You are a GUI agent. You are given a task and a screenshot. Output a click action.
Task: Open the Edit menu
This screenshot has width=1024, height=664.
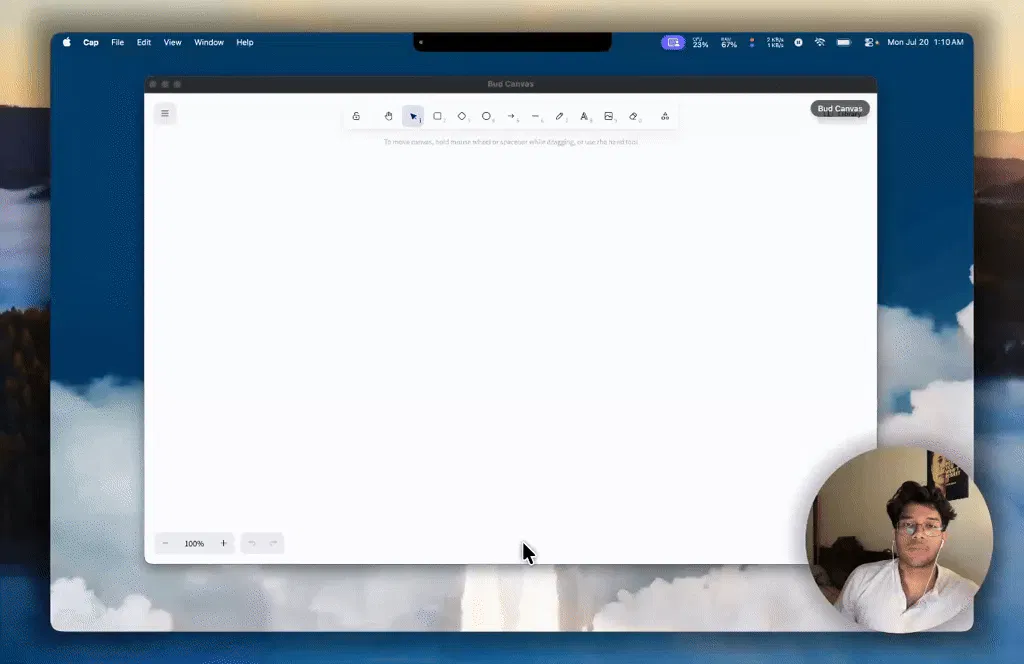(144, 42)
